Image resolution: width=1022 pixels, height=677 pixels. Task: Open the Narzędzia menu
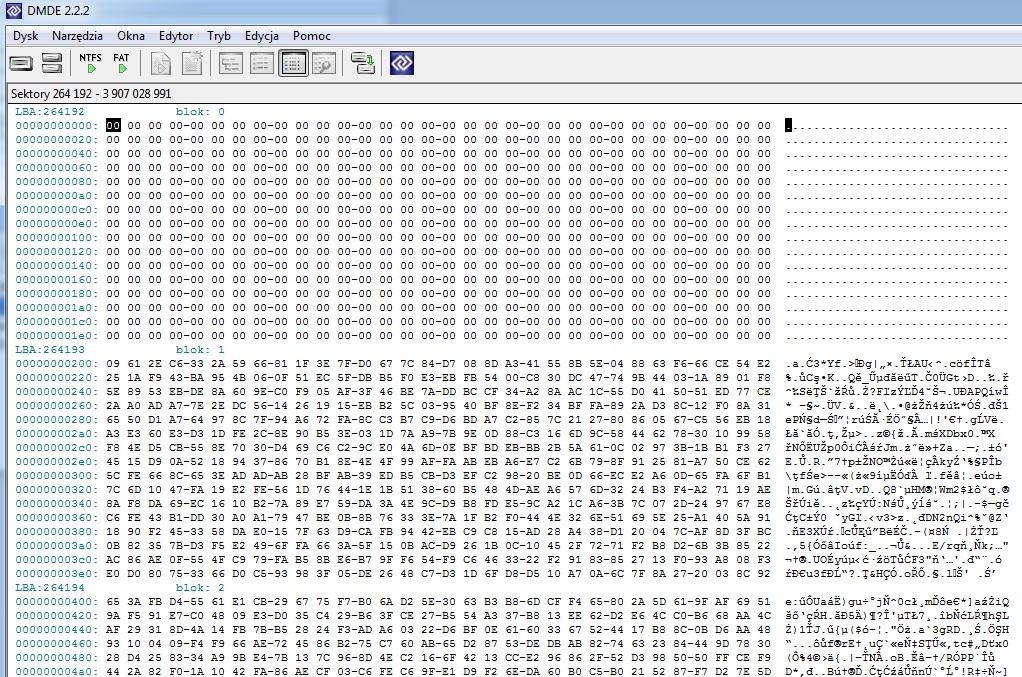(x=78, y=36)
